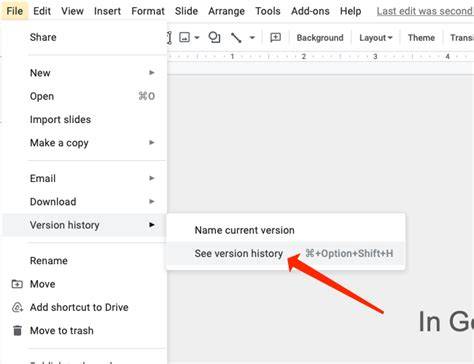Open the Layout dropdown
This screenshot has height=364, width=474.
coord(376,38)
